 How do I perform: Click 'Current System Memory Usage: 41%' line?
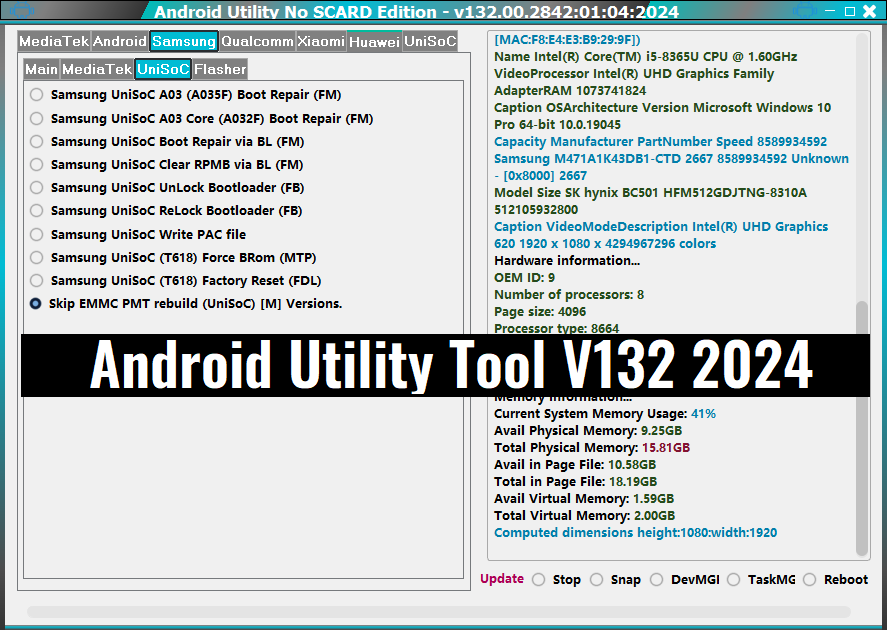(605, 413)
